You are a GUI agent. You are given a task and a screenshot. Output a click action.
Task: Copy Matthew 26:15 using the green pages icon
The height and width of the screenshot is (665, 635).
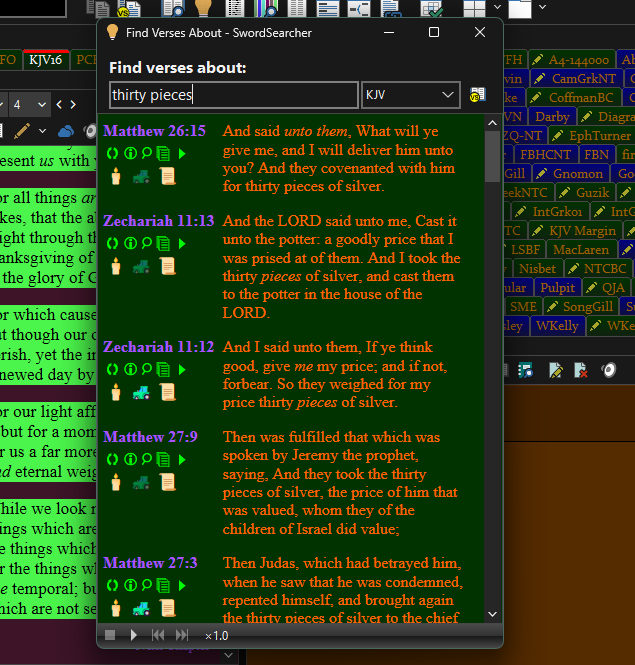pos(163,154)
